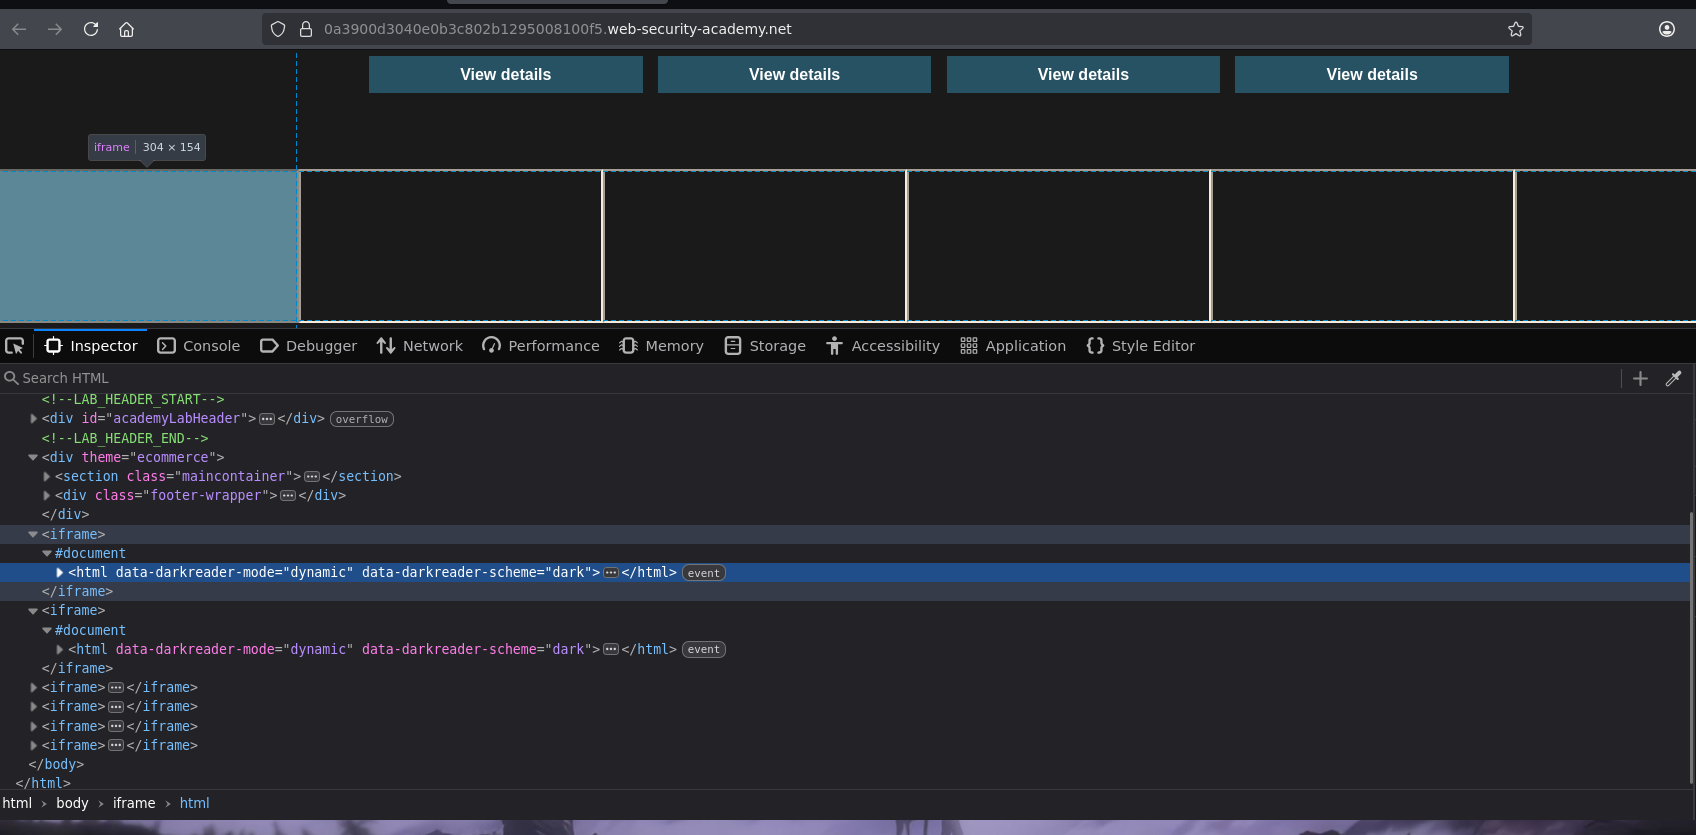The image size is (1696, 835).
Task: Collapse the first iframe node
Action: [33, 535]
